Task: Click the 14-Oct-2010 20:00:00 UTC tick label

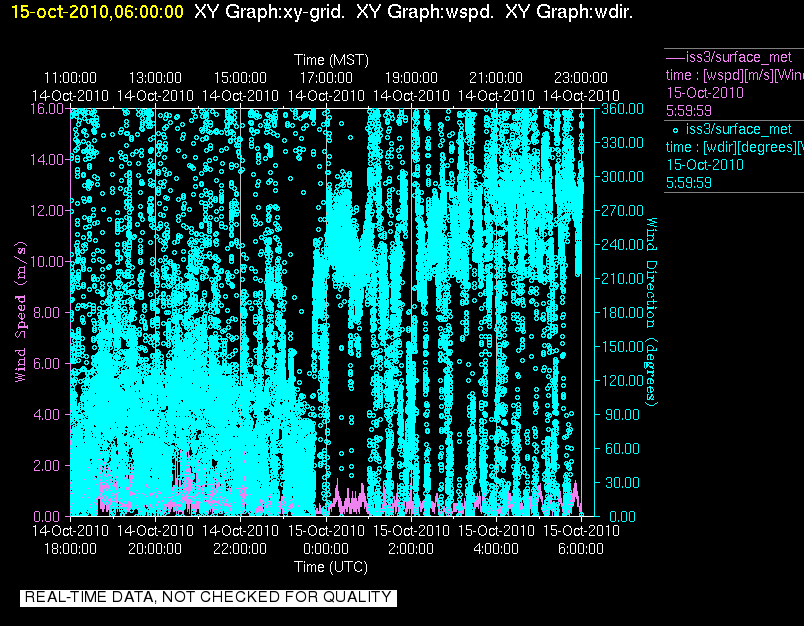Action: pyautogui.click(x=155, y=540)
